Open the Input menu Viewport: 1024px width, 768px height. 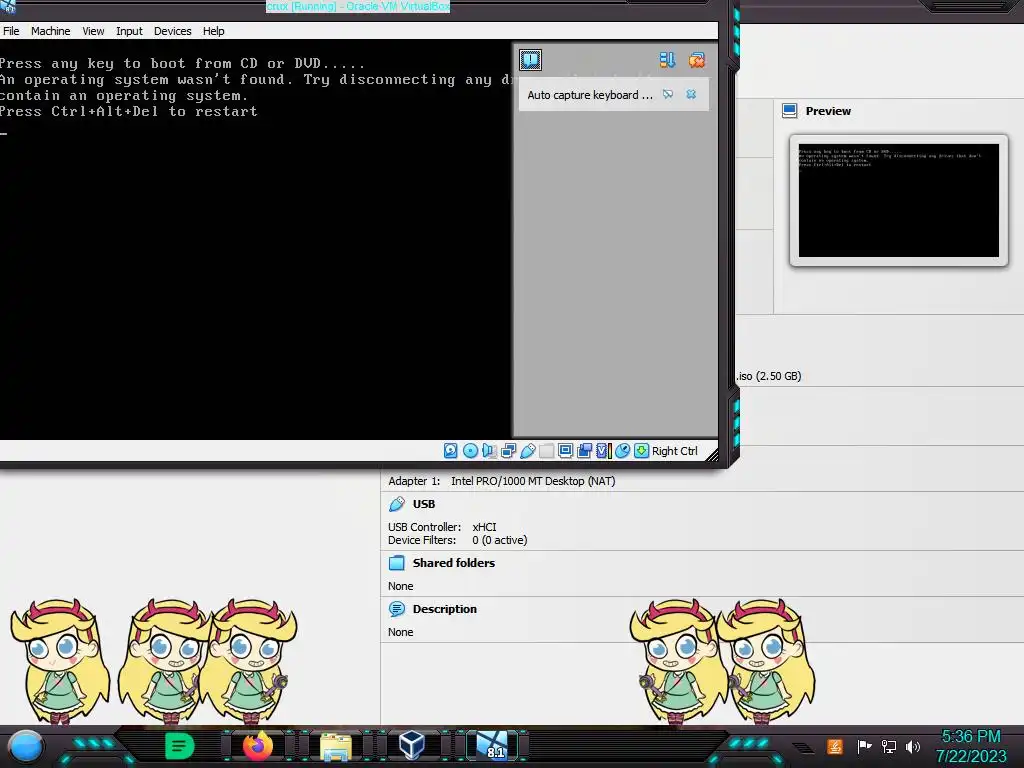[129, 31]
